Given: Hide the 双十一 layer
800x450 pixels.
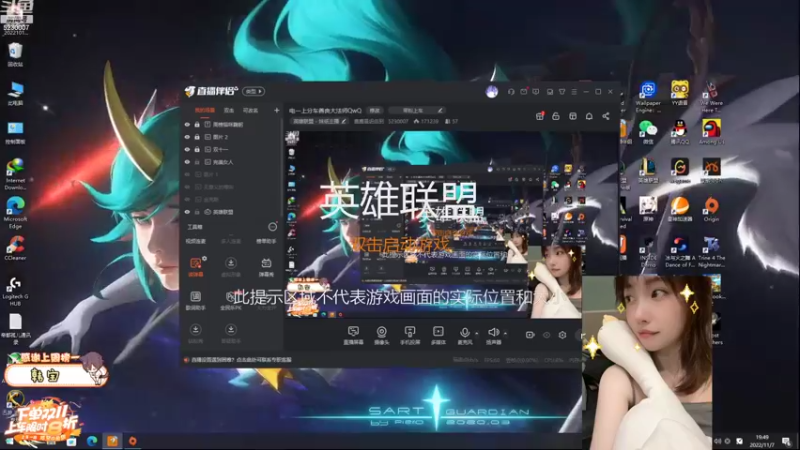Looking at the screenshot, I should click(187, 149).
